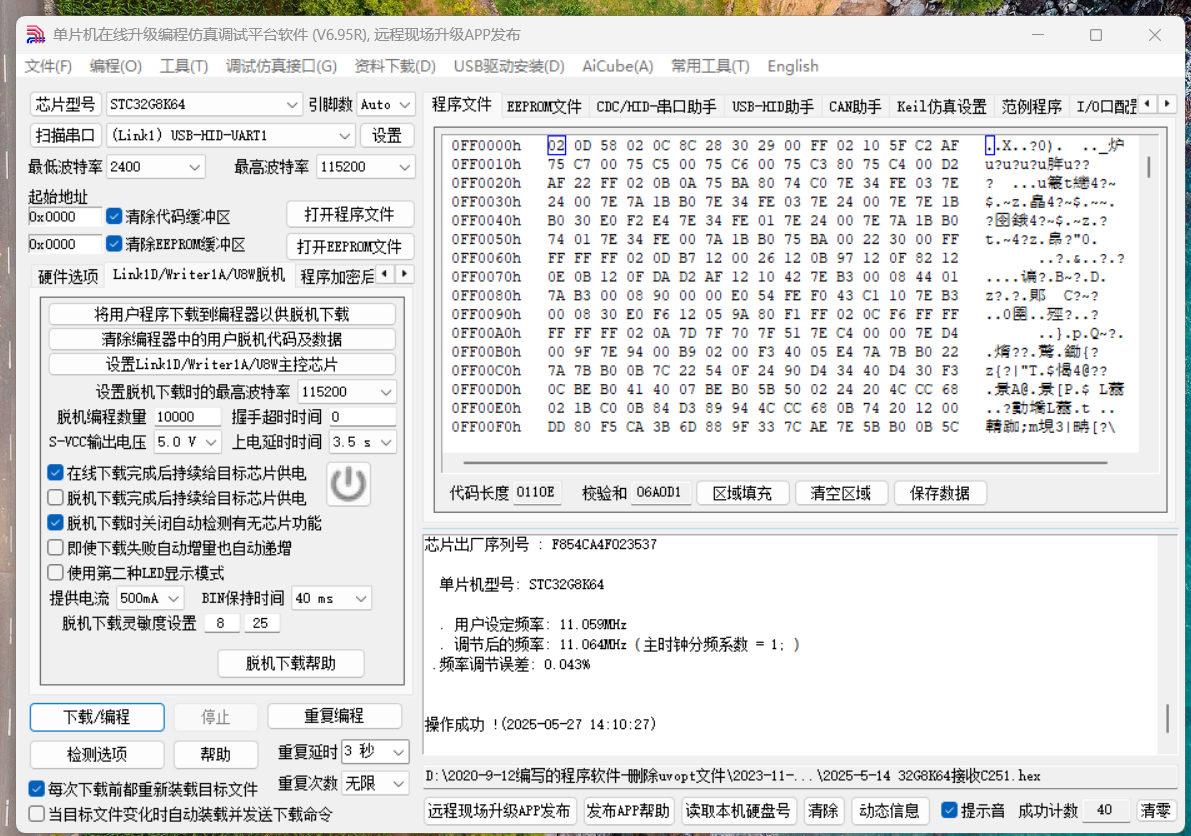Click 区域填充 button
Image resolution: width=1191 pixels, height=836 pixels.
(742, 494)
